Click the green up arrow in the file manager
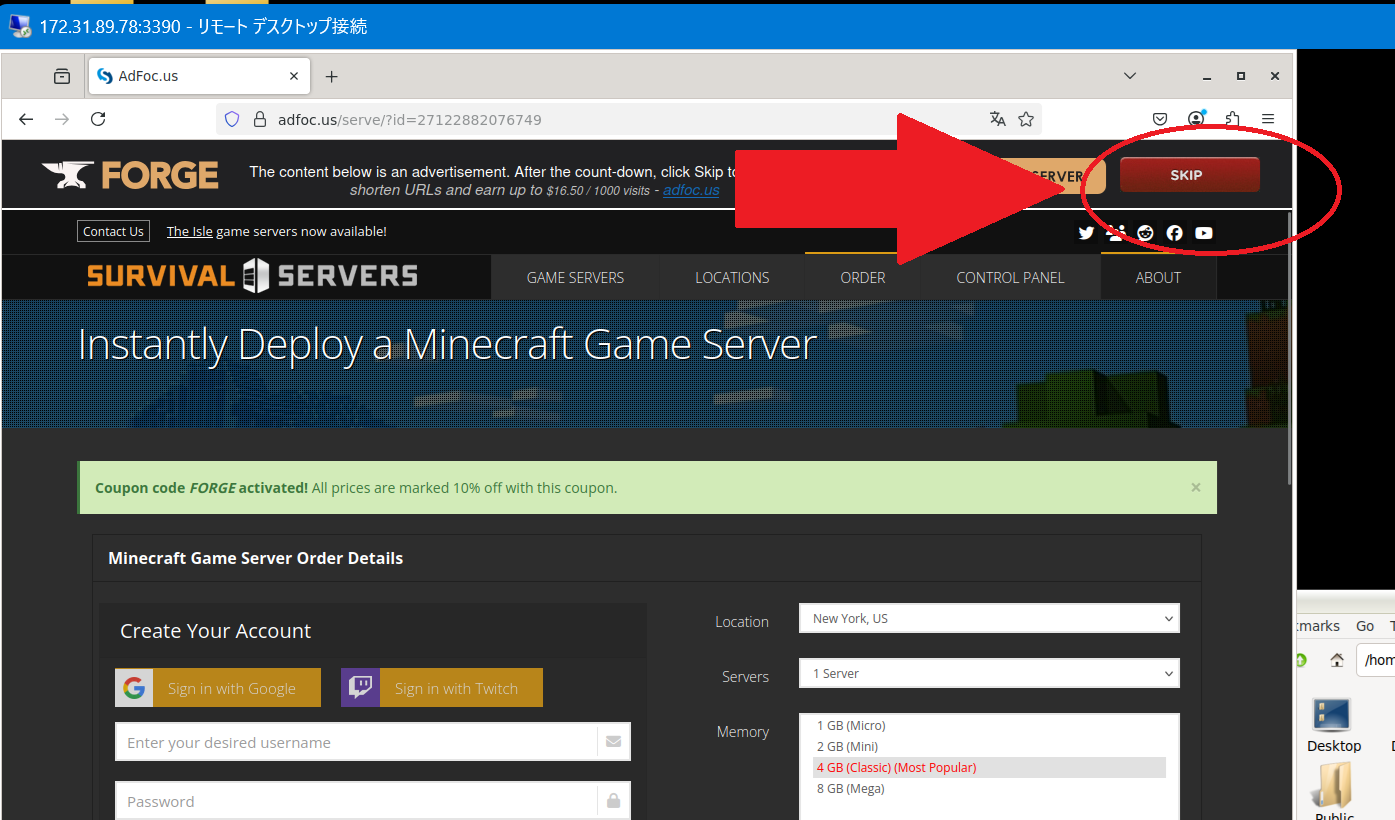 [x=1301, y=660]
